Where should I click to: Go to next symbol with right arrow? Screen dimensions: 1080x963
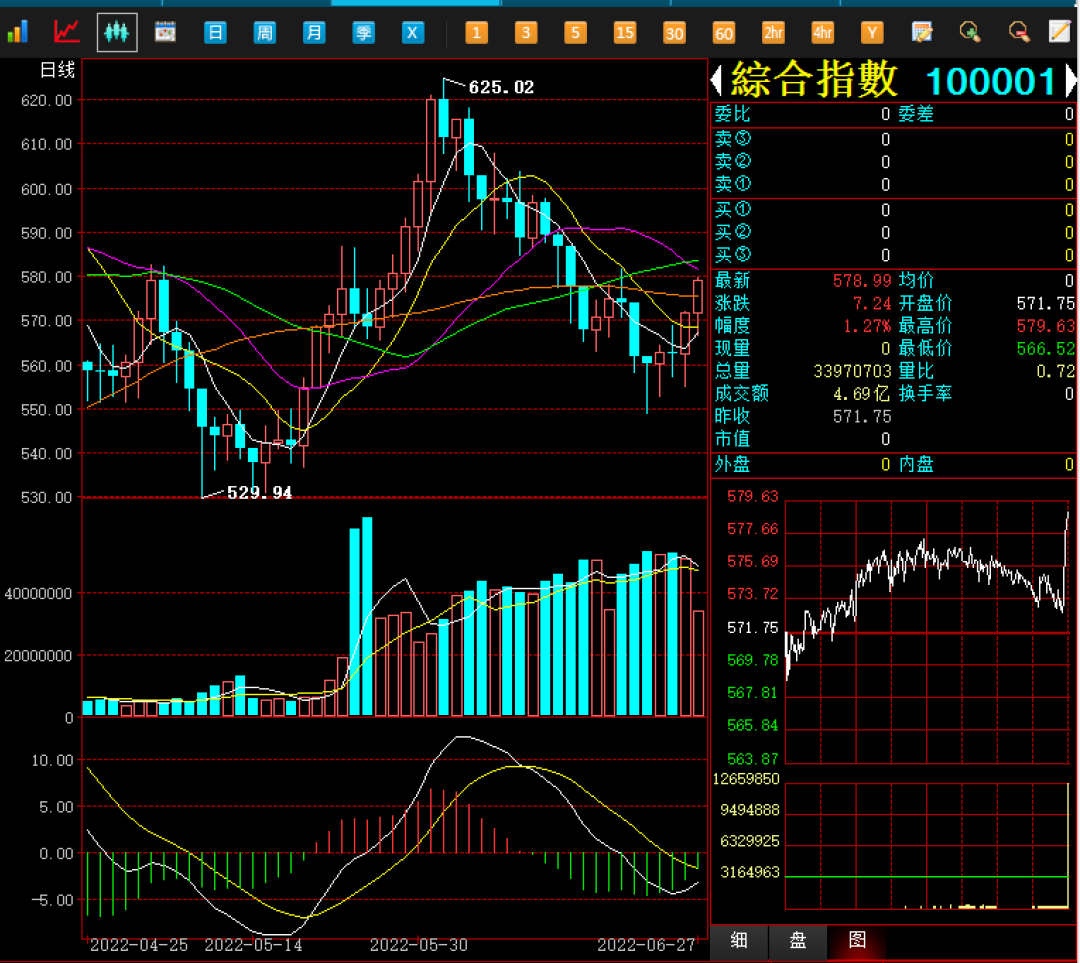coord(1071,80)
